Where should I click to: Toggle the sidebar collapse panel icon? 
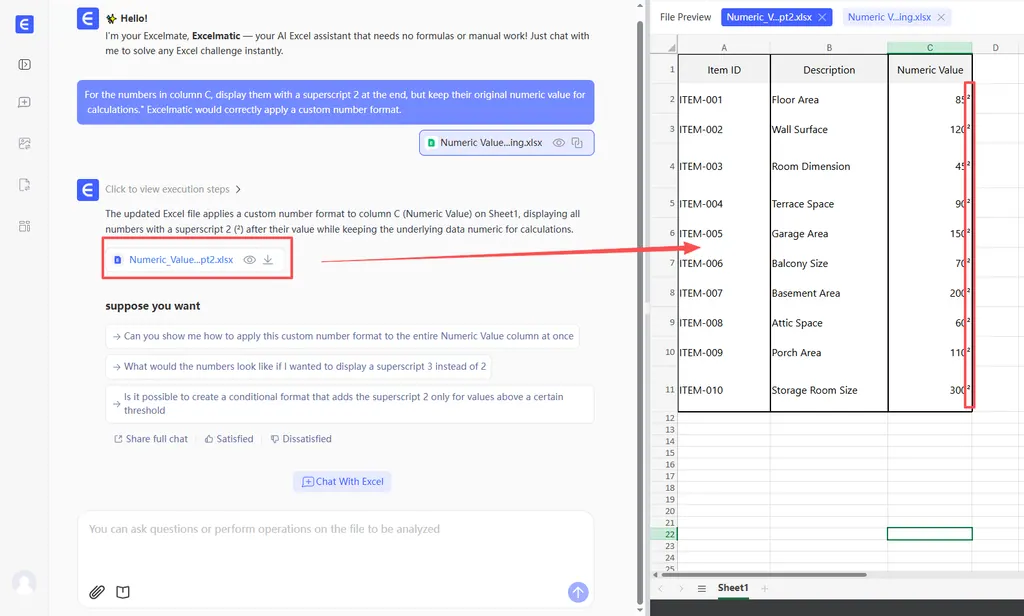25,64
